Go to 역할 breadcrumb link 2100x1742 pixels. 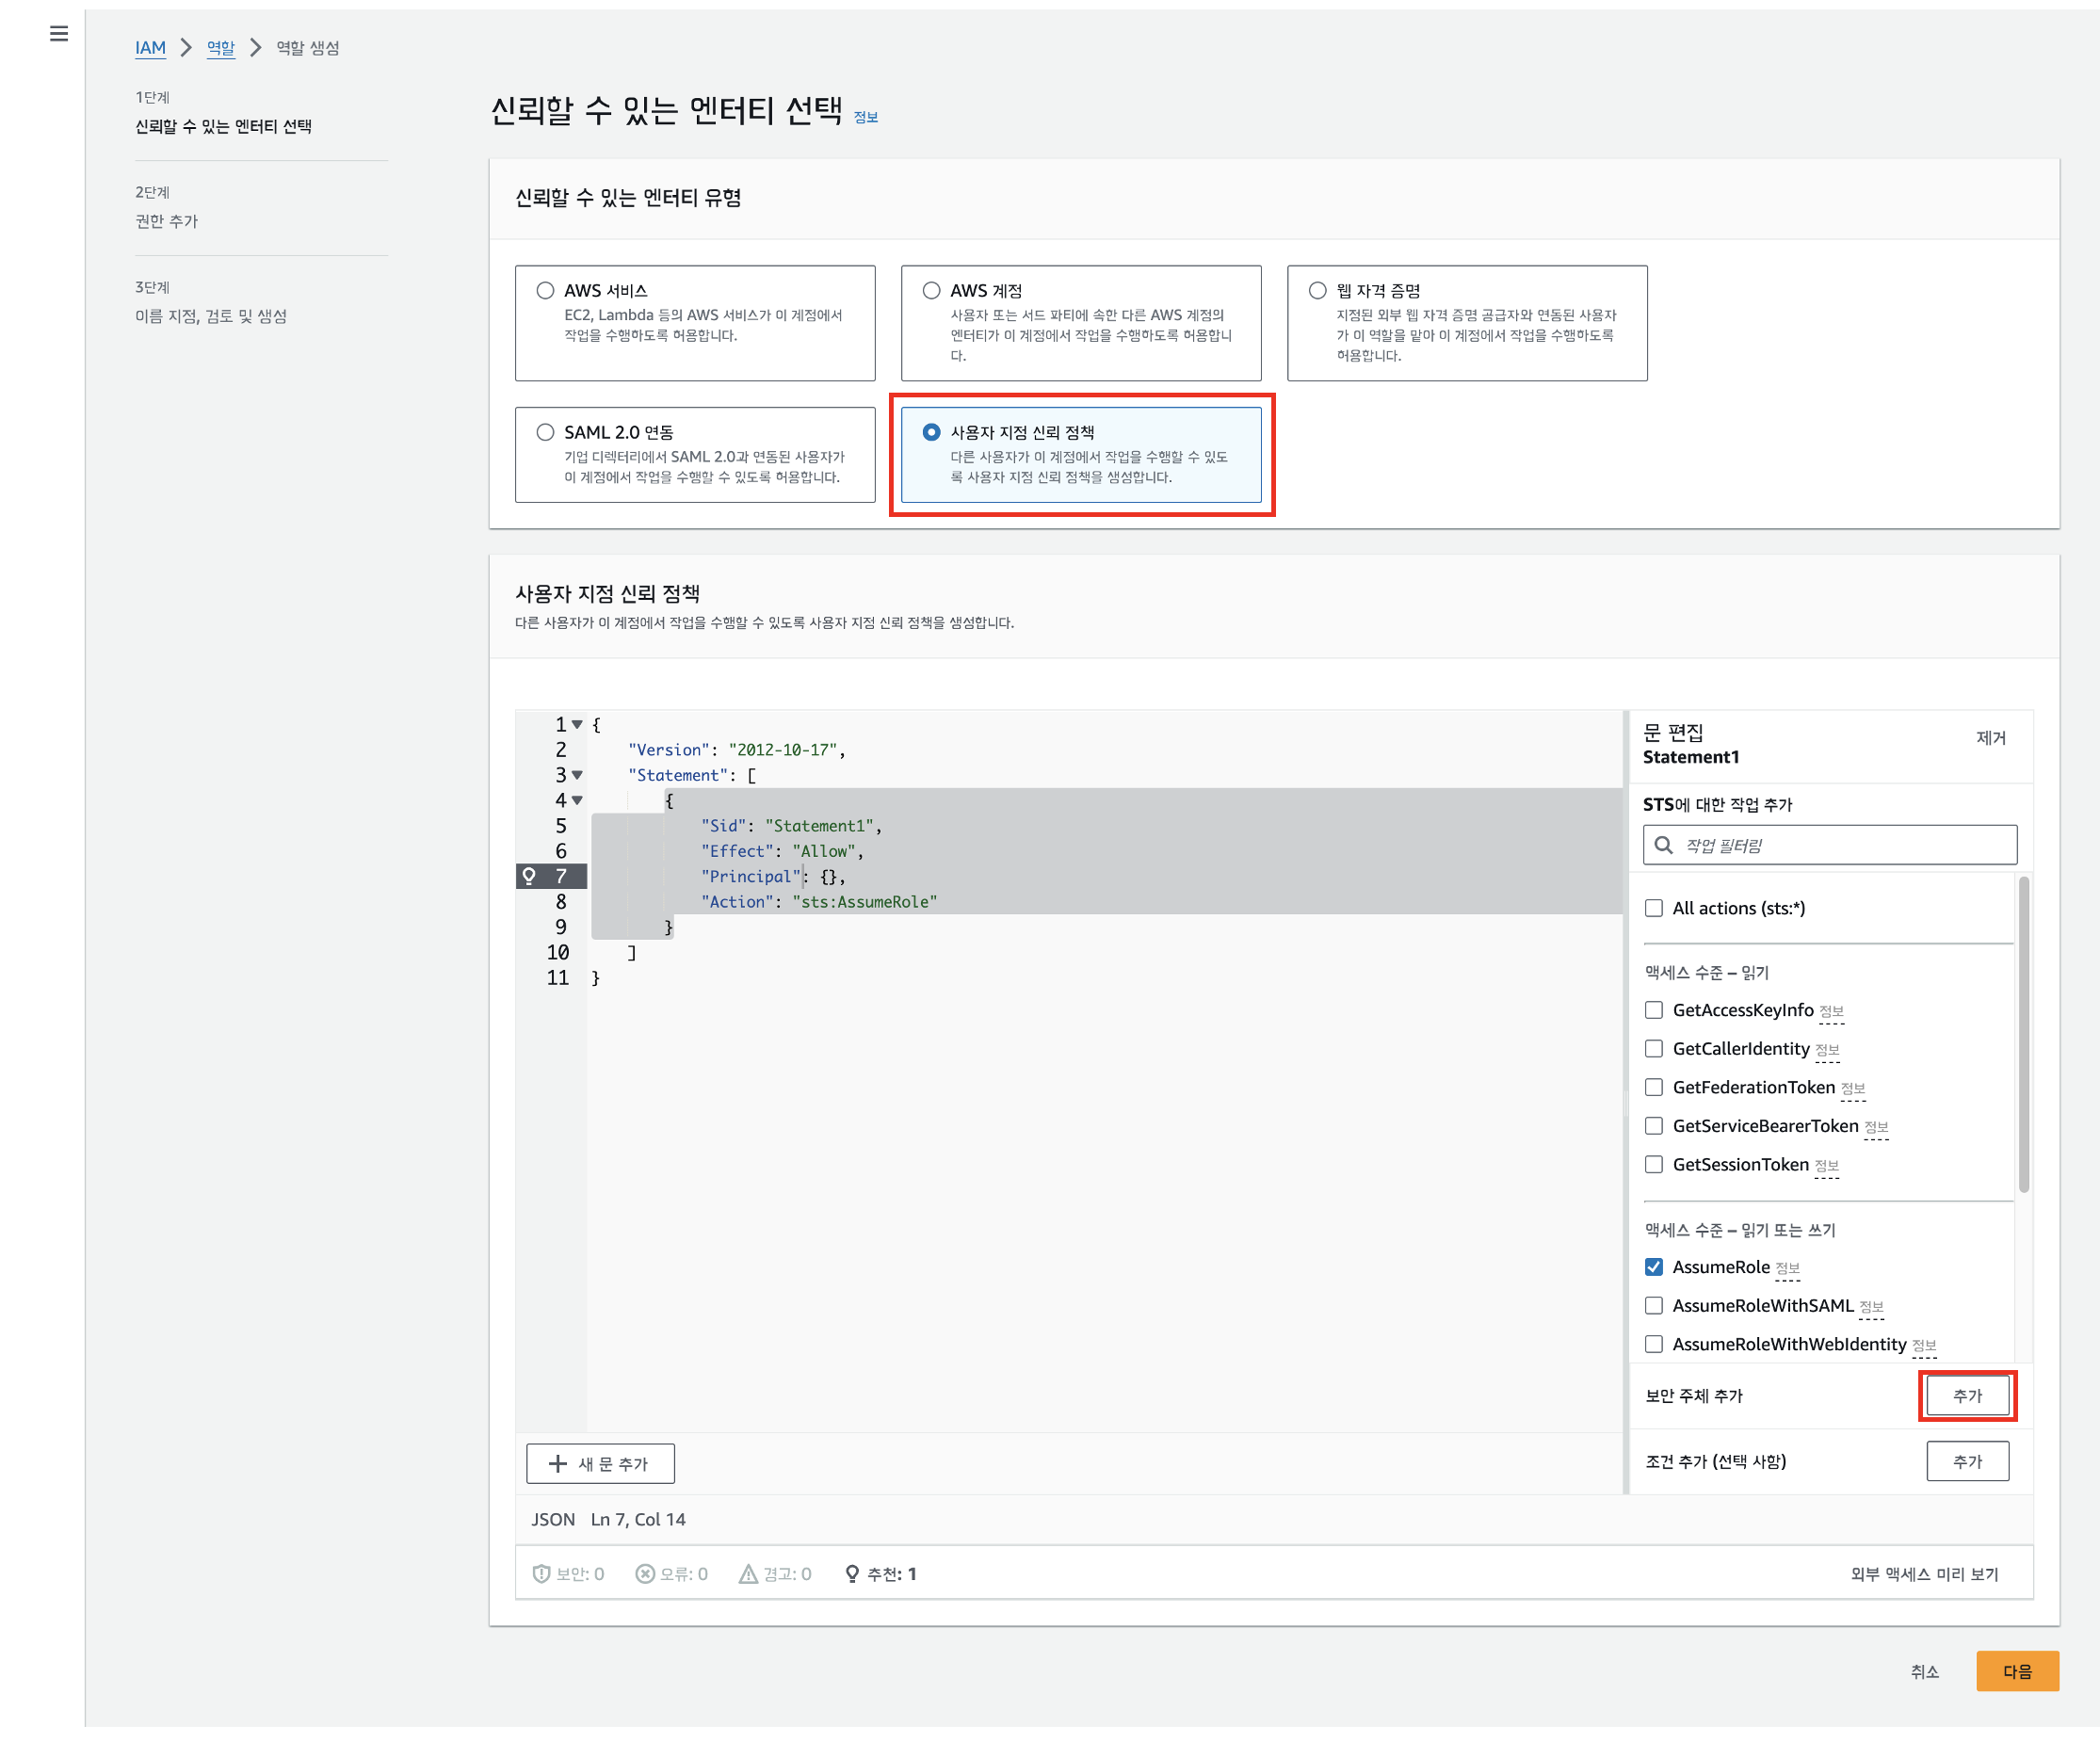pyautogui.click(x=220, y=47)
